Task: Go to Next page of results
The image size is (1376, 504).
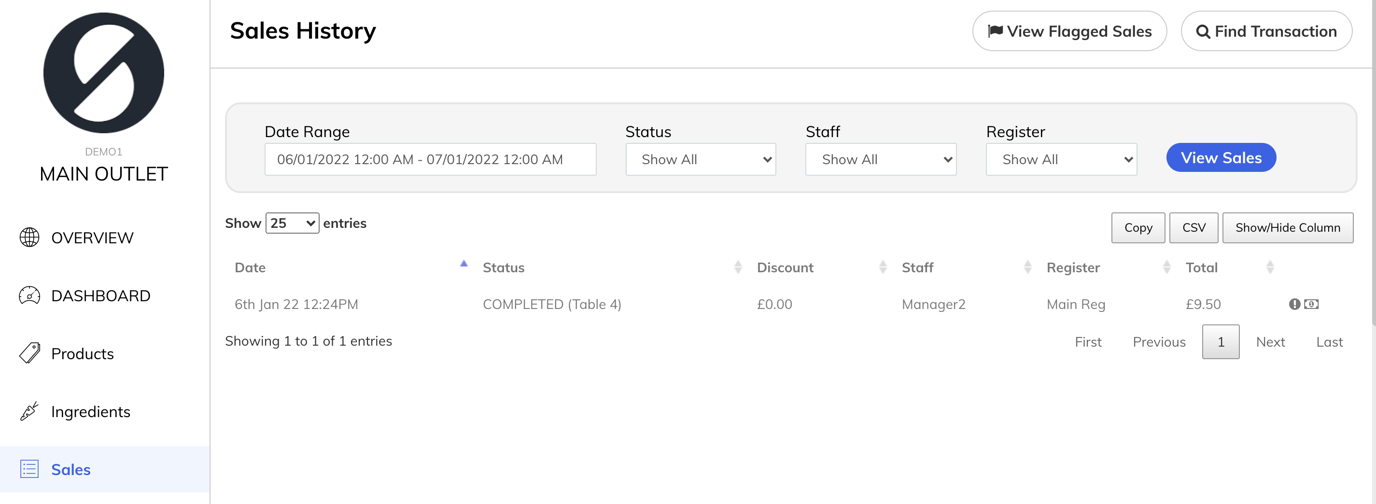Action: [1270, 342]
